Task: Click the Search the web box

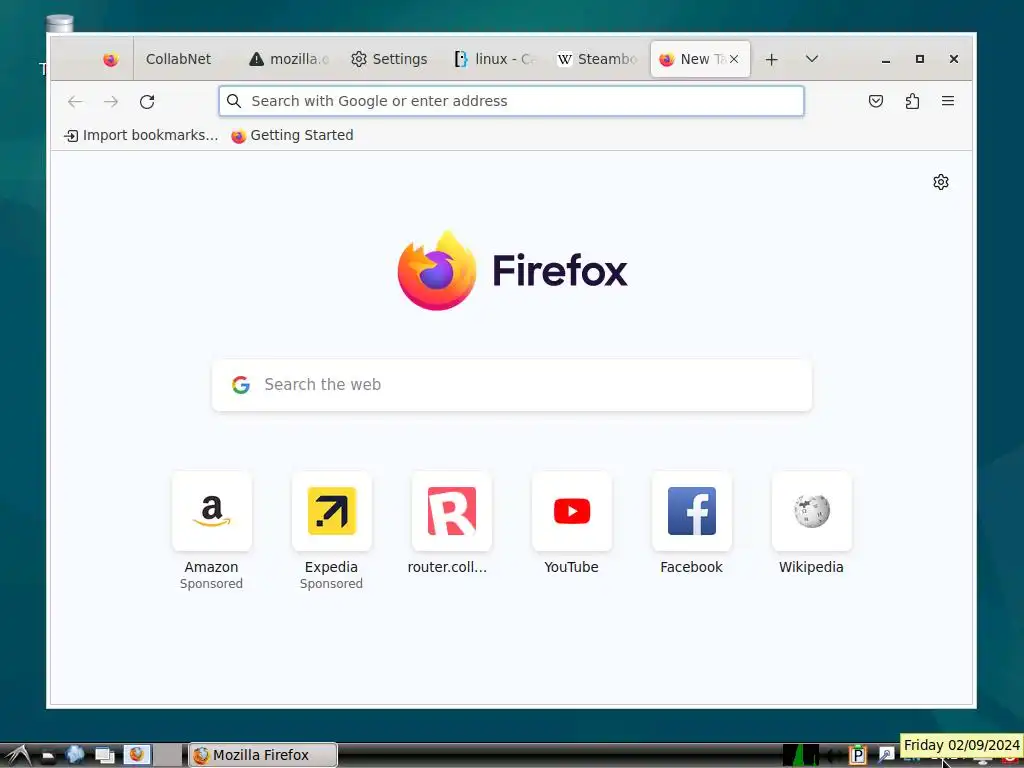Action: point(512,385)
